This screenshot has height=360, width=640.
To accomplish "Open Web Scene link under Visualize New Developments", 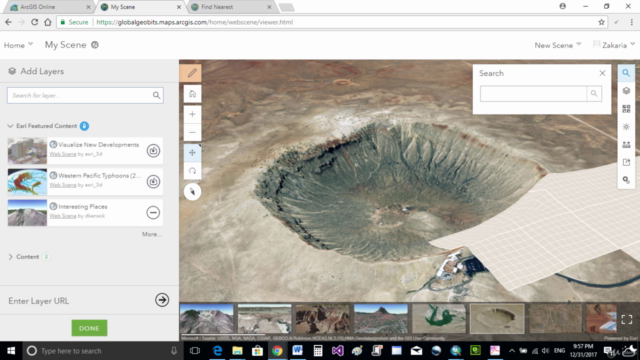I will pos(63,154).
